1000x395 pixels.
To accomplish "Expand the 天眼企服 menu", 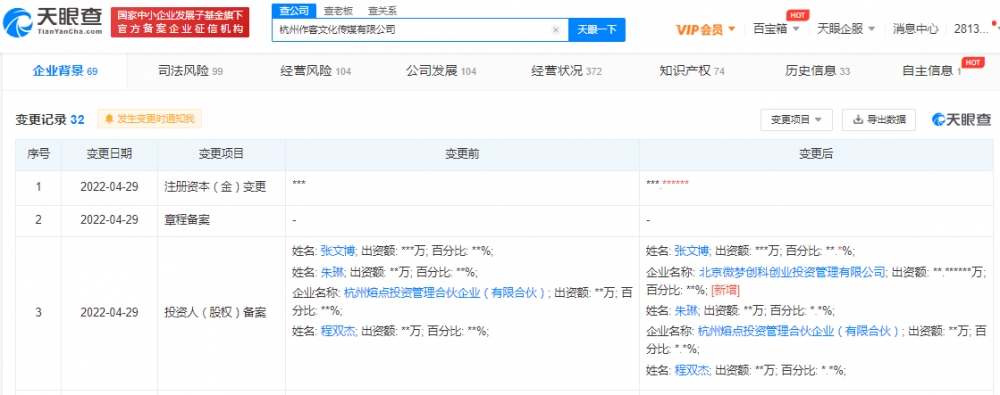I will tap(846, 29).
